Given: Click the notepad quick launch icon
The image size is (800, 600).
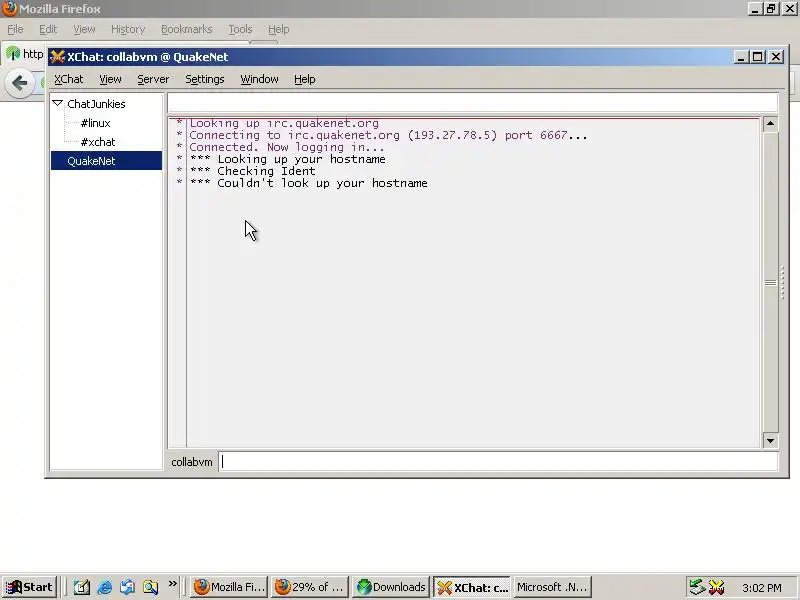Looking at the screenshot, I should (82, 587).
